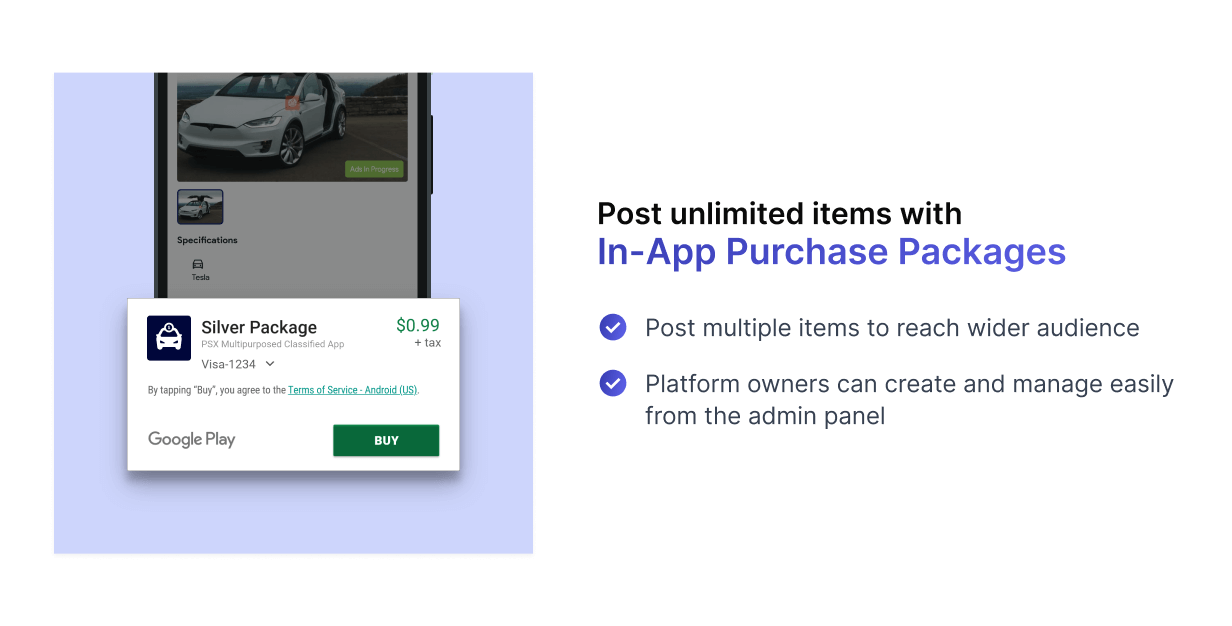Click the Tesla specification label
This screenshot has width=1232, height=626.
click(x=201, y=277)
